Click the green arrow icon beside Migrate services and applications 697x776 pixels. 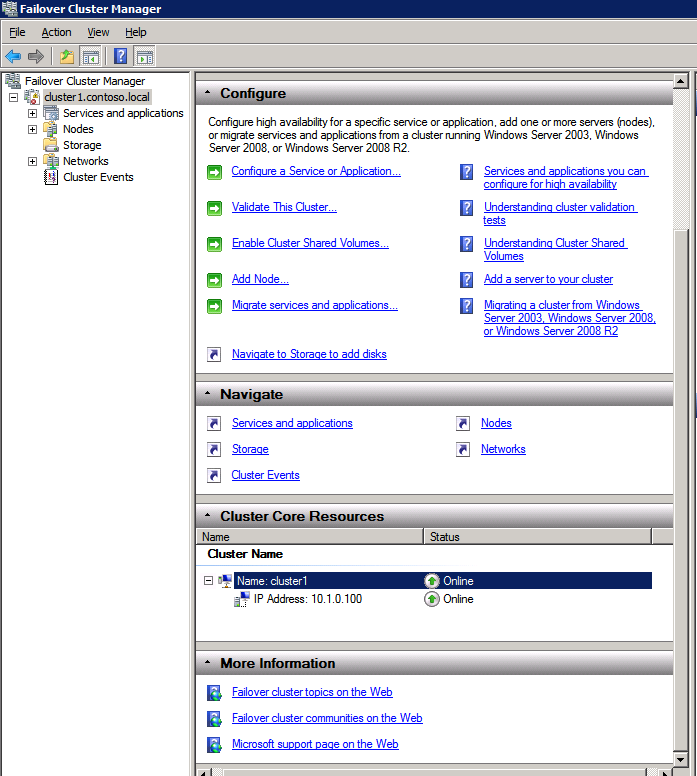coord(214,306)
